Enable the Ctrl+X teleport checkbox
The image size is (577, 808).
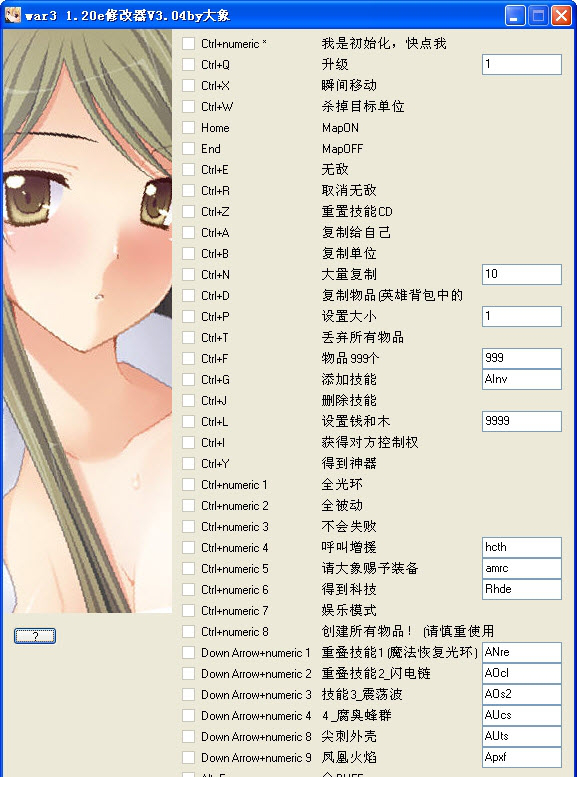click(x=189, y=86)
